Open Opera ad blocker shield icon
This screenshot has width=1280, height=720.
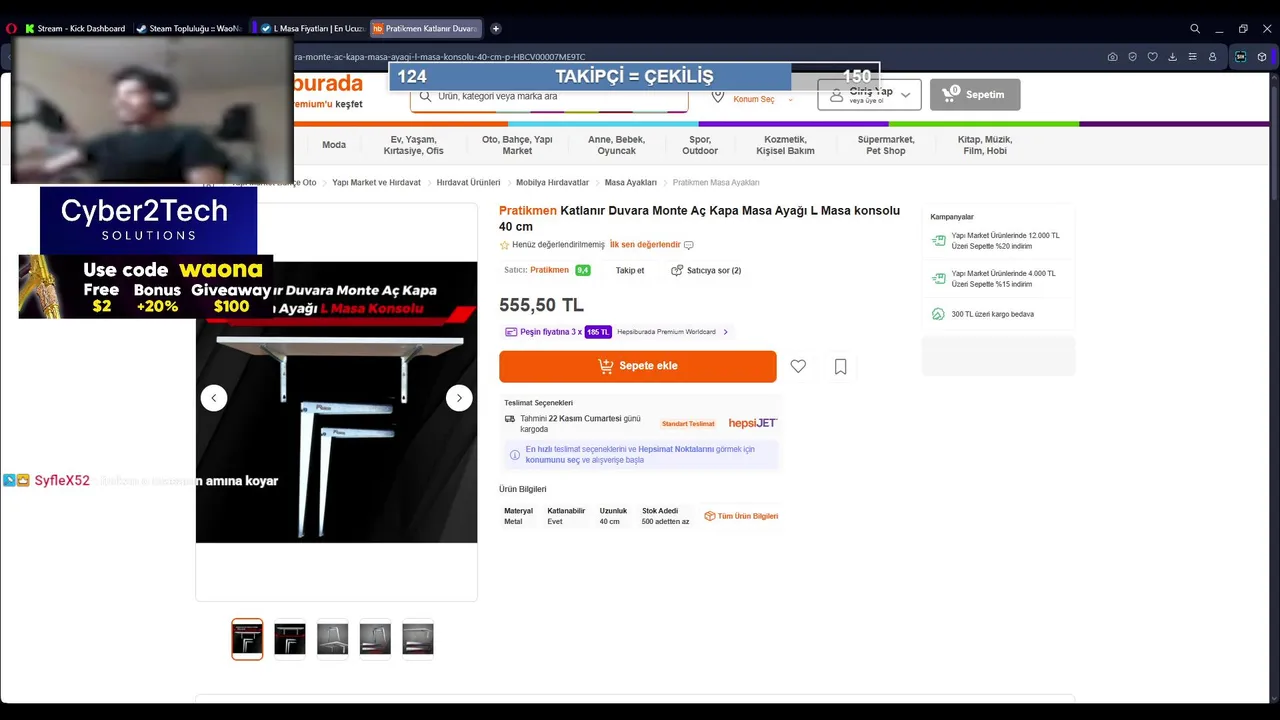pyautogui.click(x=1132, y=57)
